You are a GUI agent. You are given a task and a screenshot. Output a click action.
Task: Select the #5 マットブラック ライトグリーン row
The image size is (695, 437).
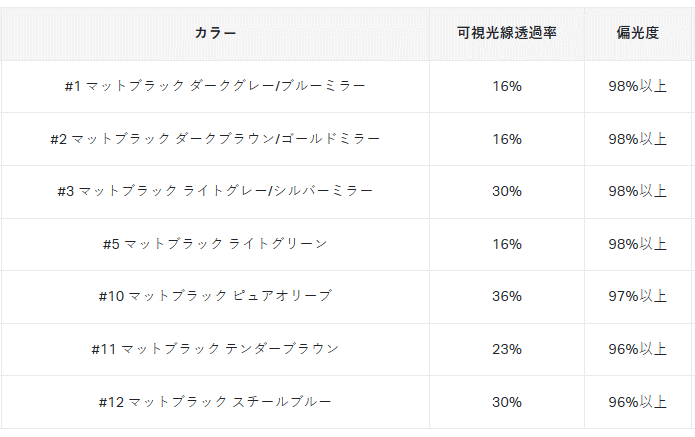347,244
